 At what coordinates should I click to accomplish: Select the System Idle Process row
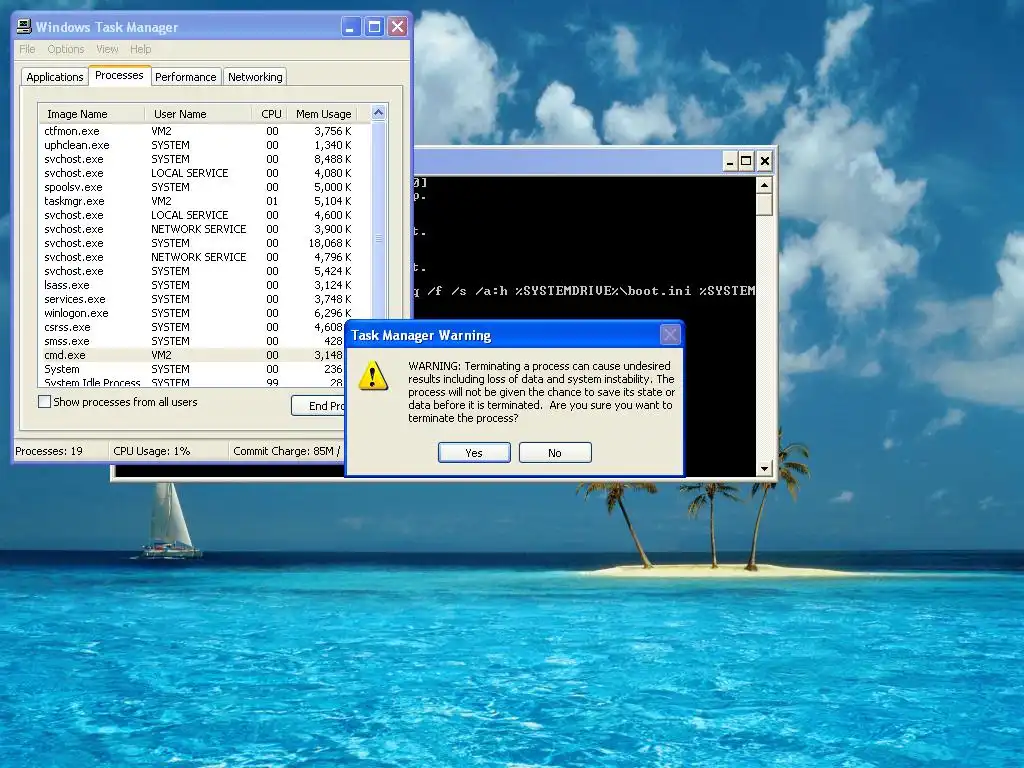coord(192,383)
